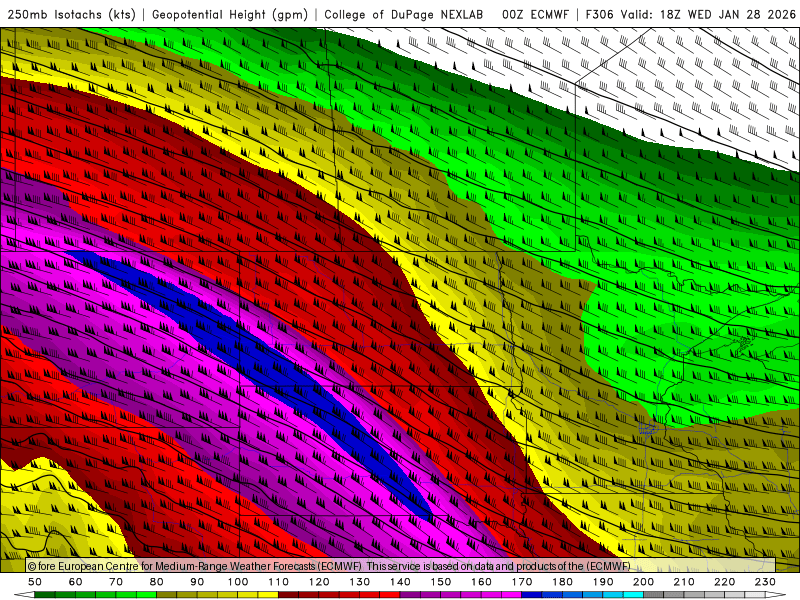Click the '220' color scale label

point(724,582)
